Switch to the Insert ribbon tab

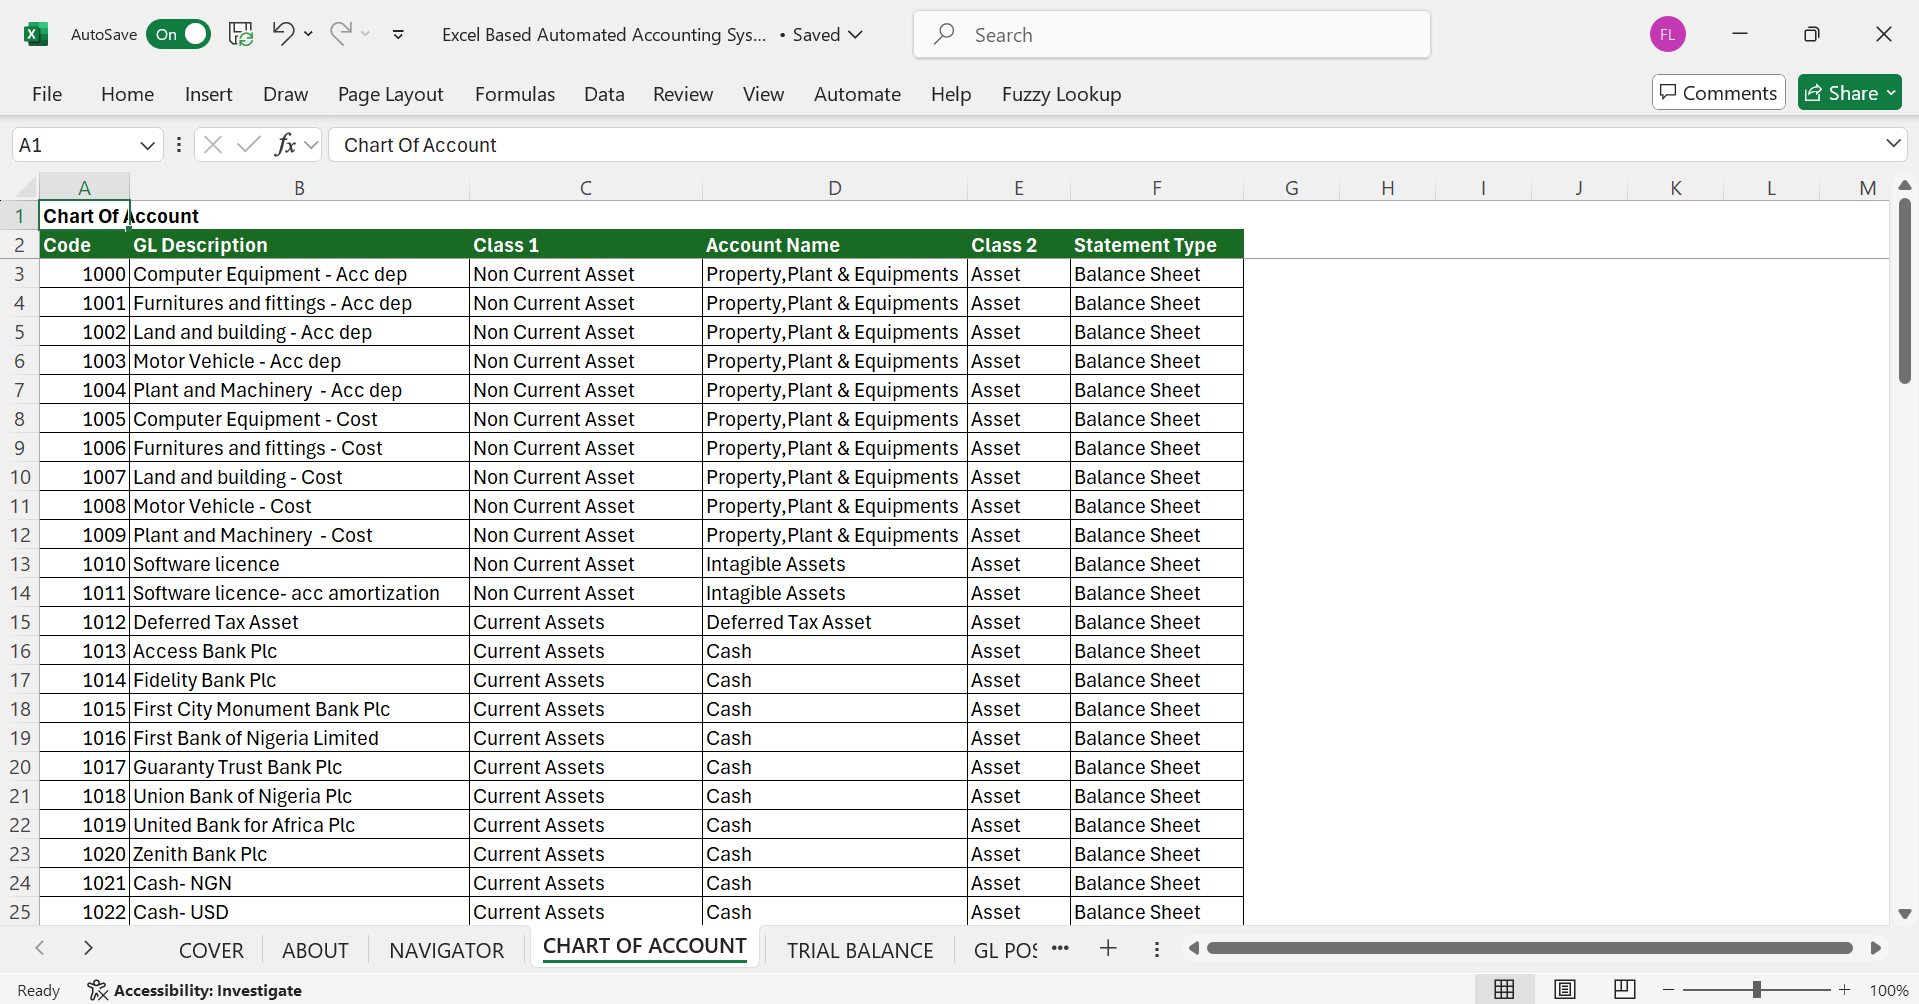[208, 94]
